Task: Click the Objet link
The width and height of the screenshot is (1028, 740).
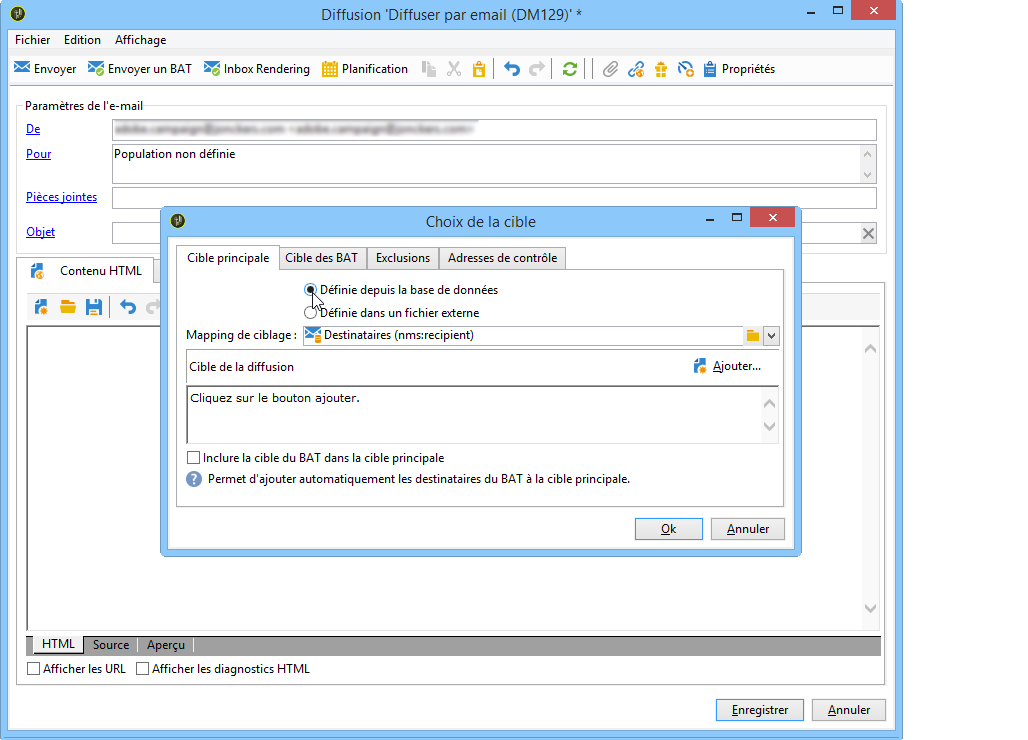Action: pyautogui.click(x=41, y=232)
